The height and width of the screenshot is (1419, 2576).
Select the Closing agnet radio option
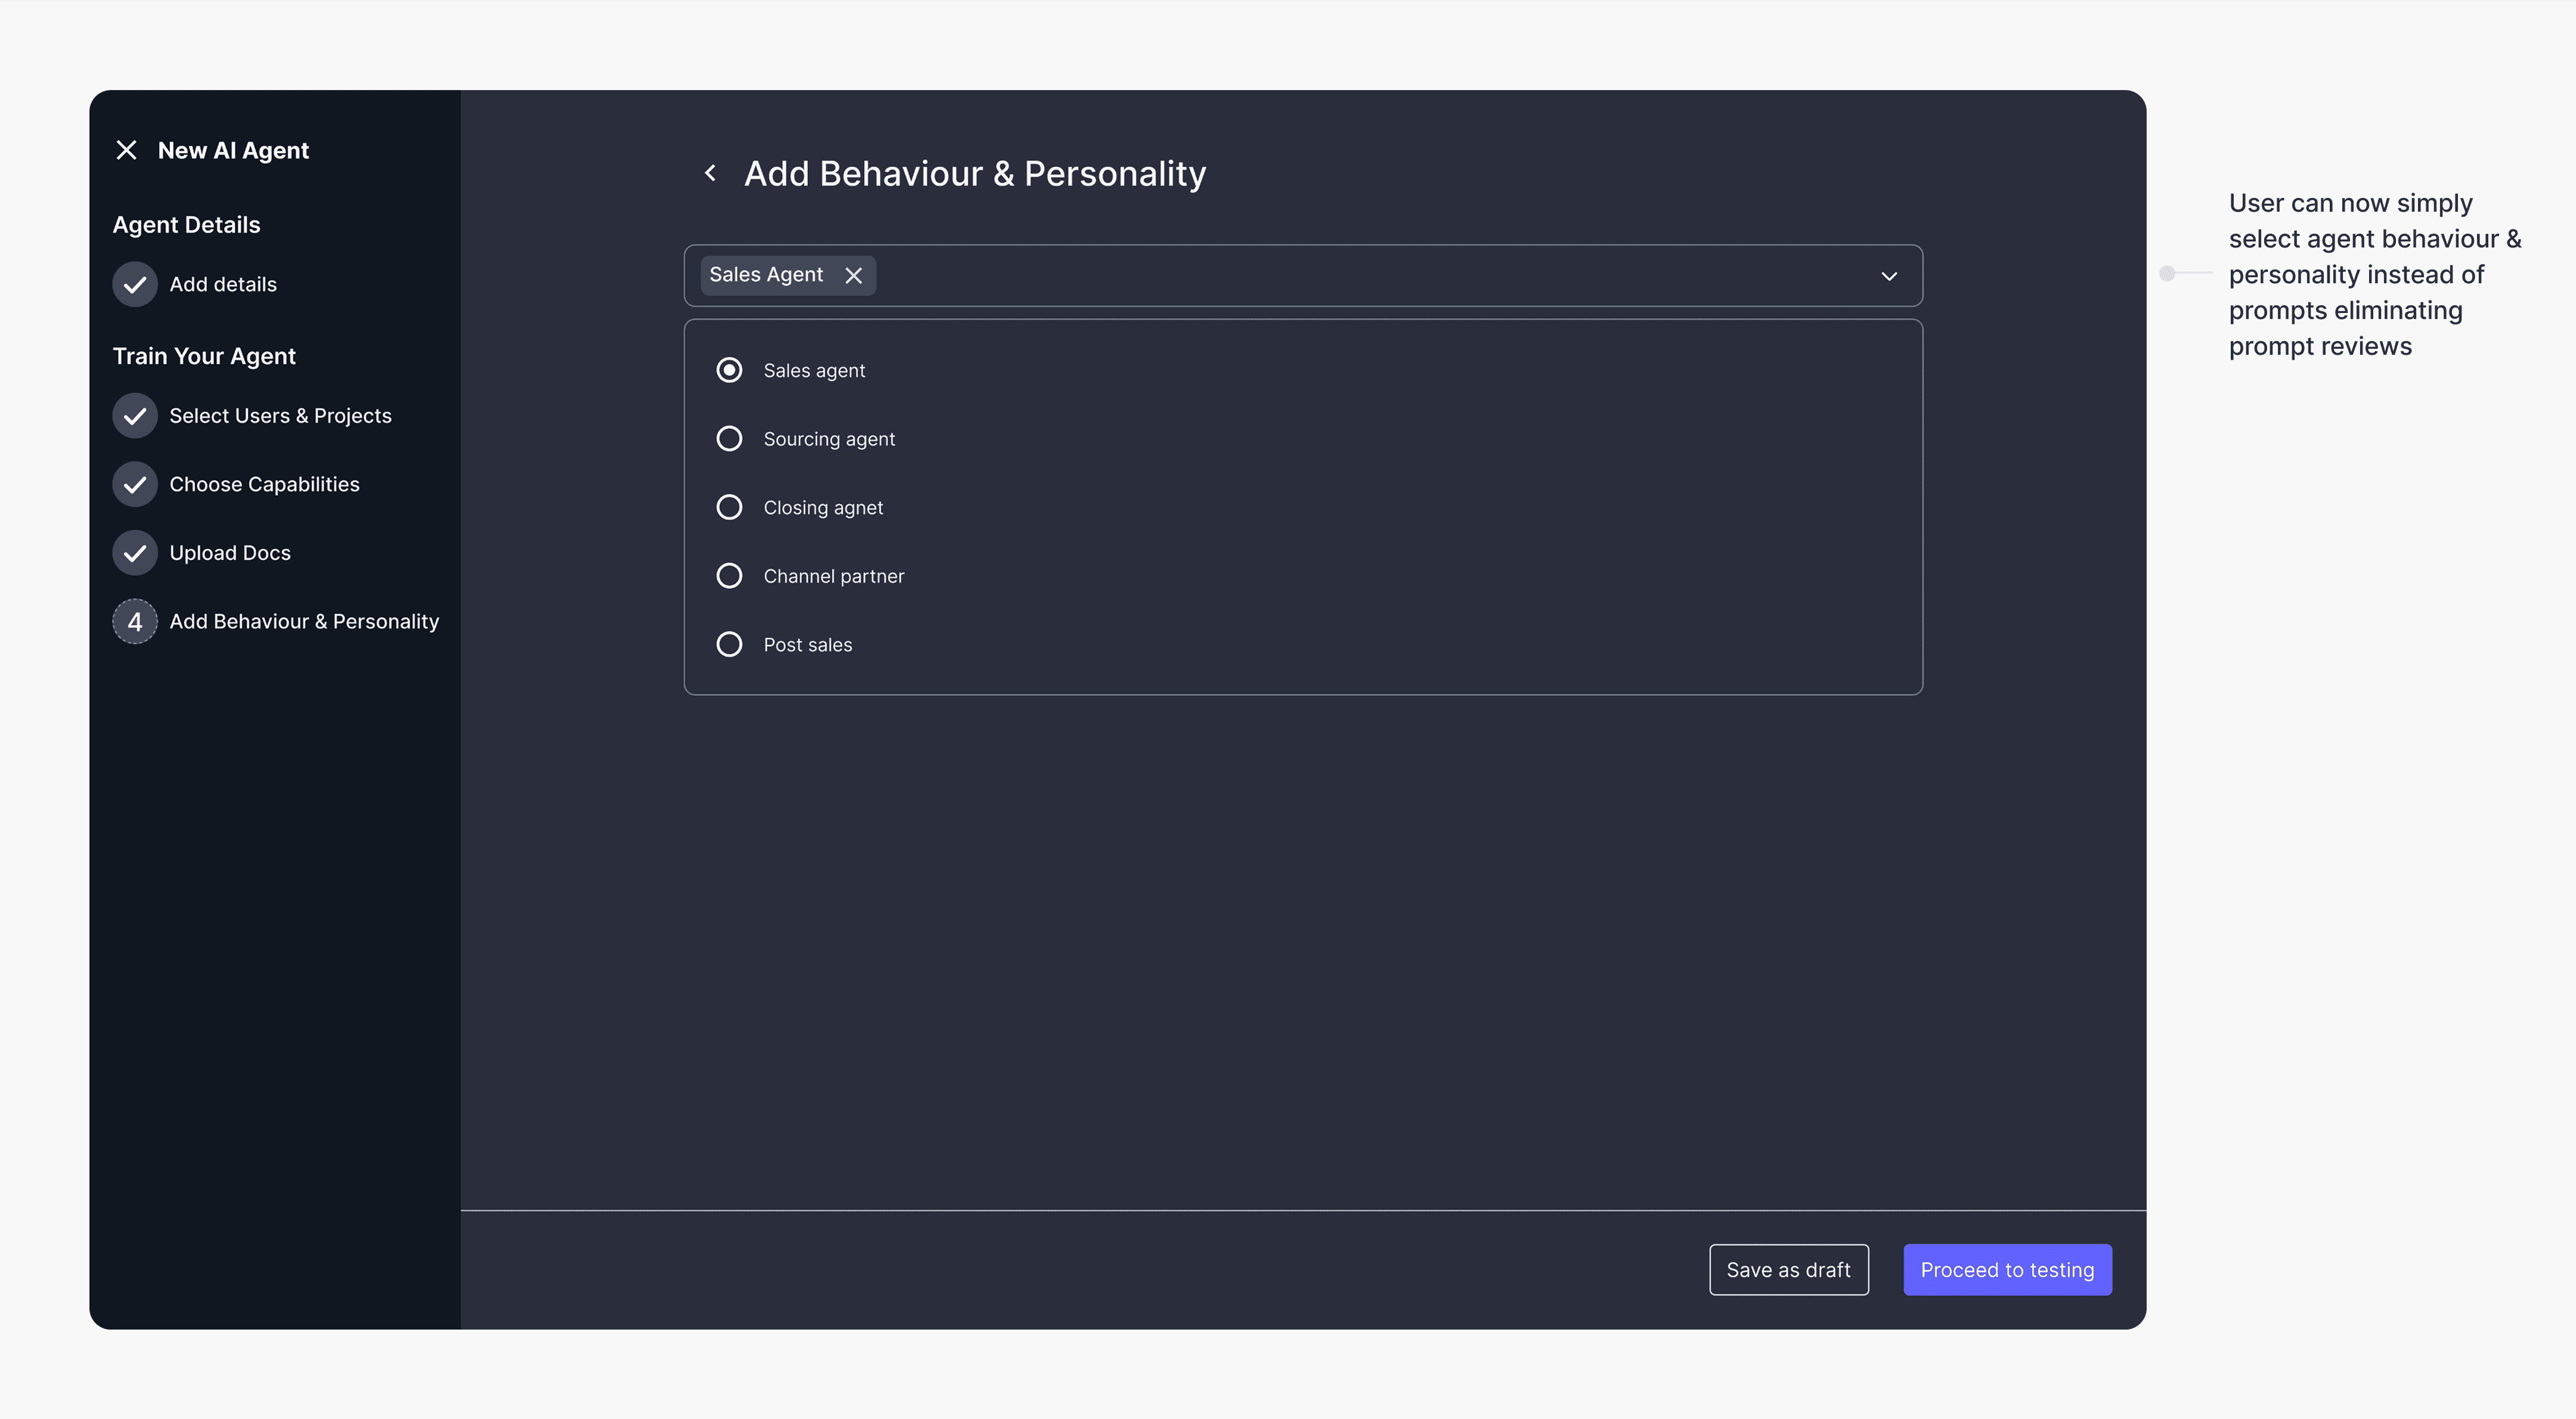tap(729, 507)
